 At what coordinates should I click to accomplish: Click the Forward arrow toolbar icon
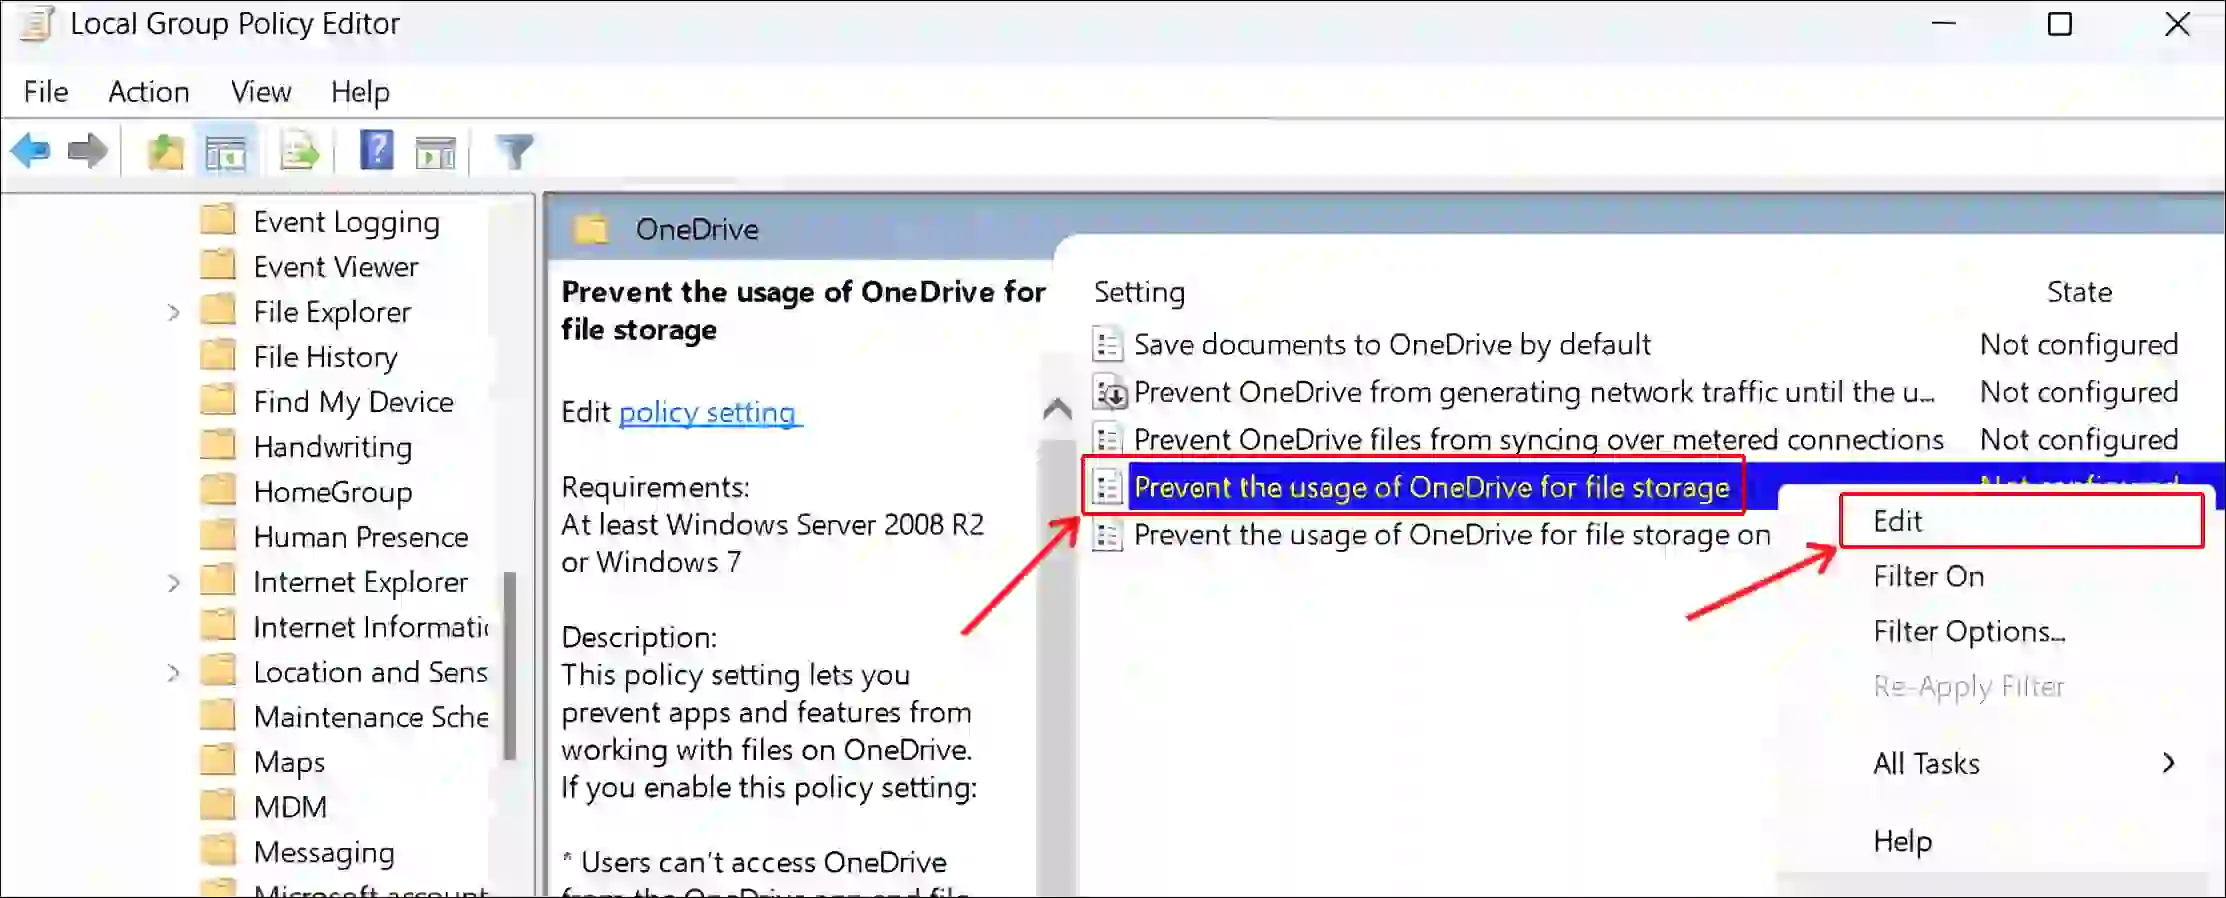(x=88, y=152)
